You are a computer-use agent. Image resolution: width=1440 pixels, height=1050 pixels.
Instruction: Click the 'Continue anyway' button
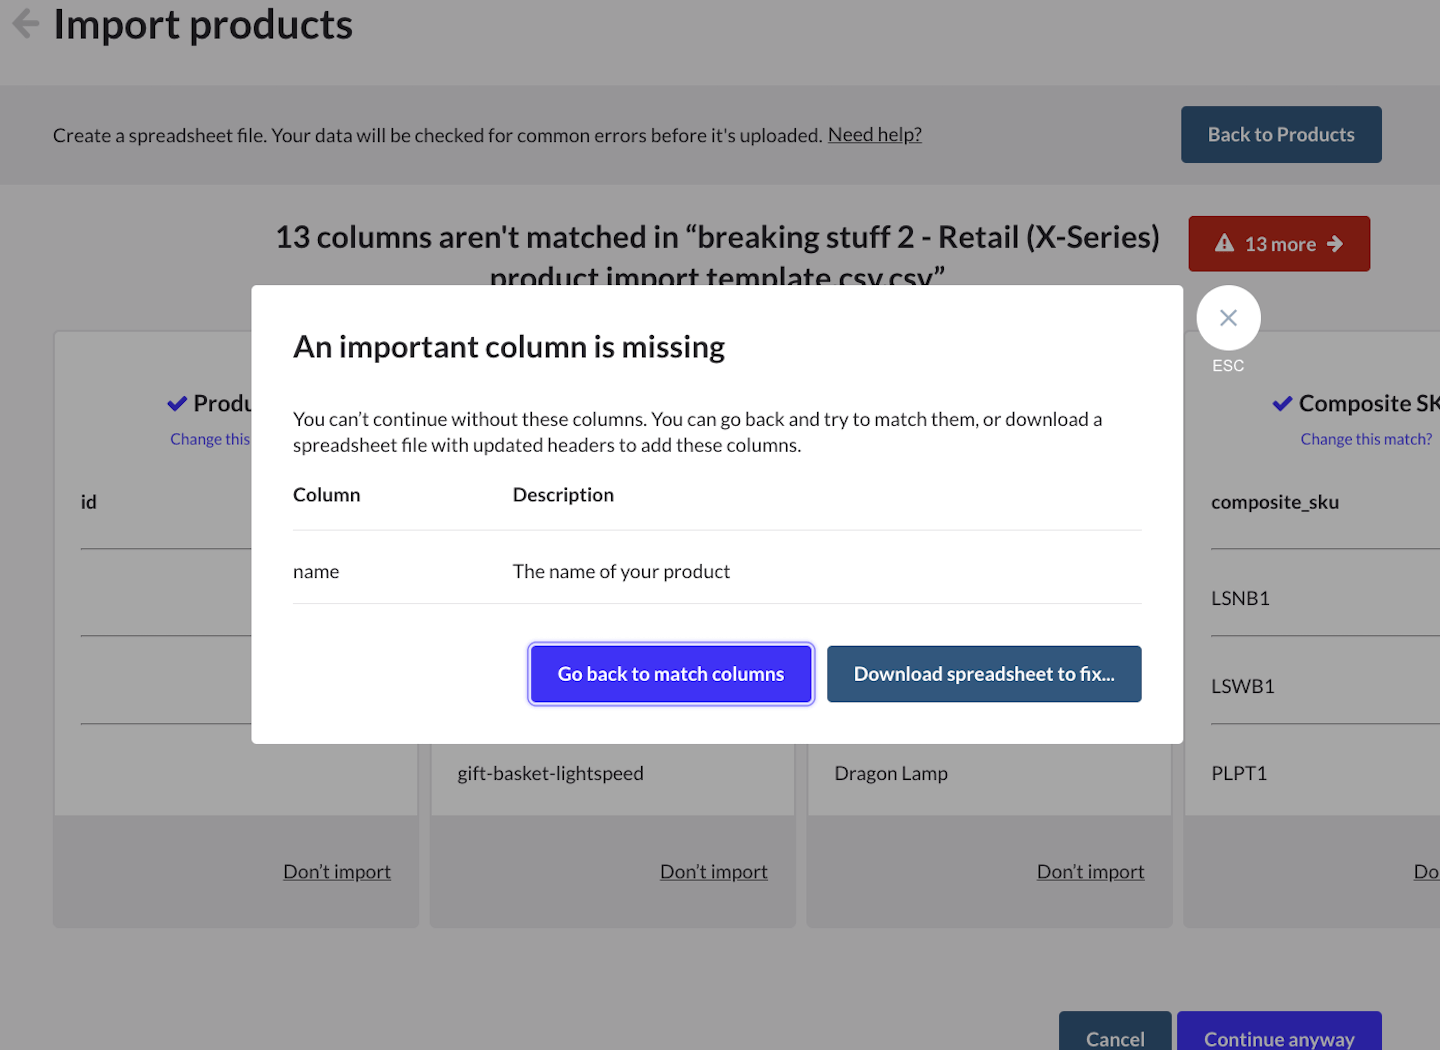[1278, 1037]
